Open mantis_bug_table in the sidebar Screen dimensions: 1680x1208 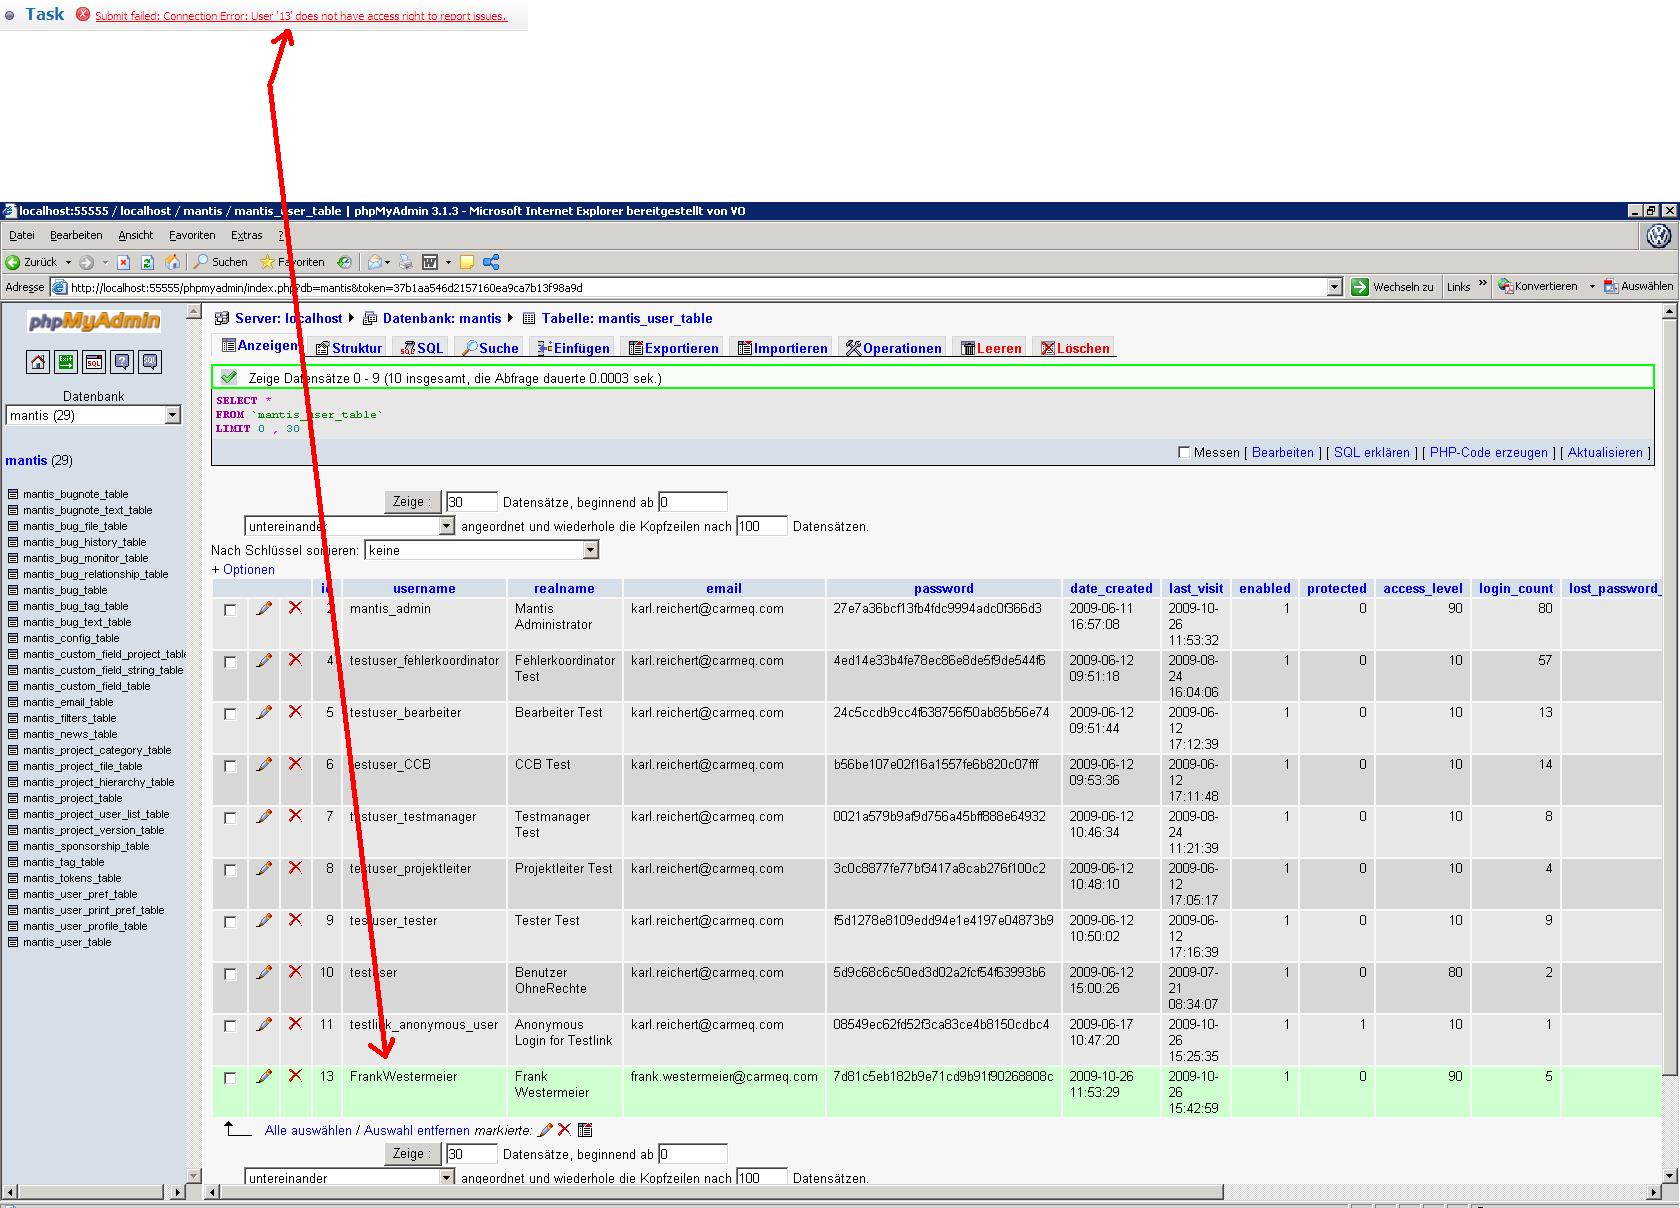tap(65, 590)
